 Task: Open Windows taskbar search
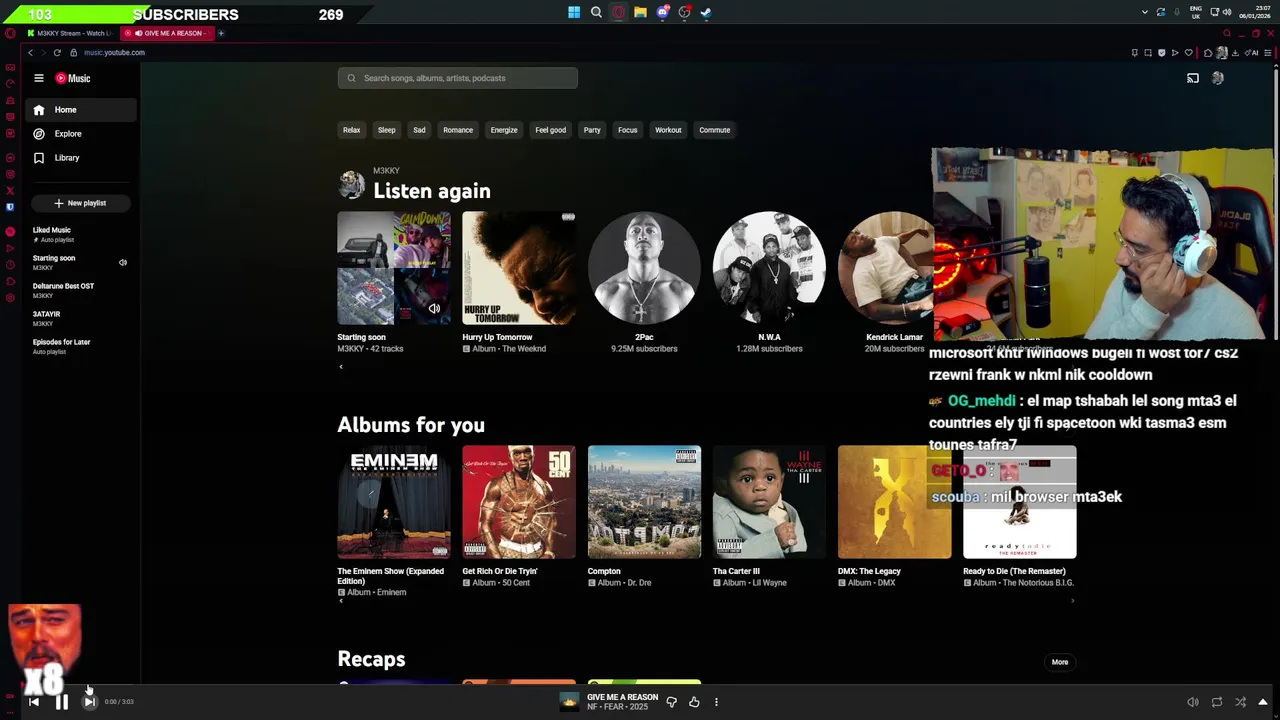coord(596,13)
